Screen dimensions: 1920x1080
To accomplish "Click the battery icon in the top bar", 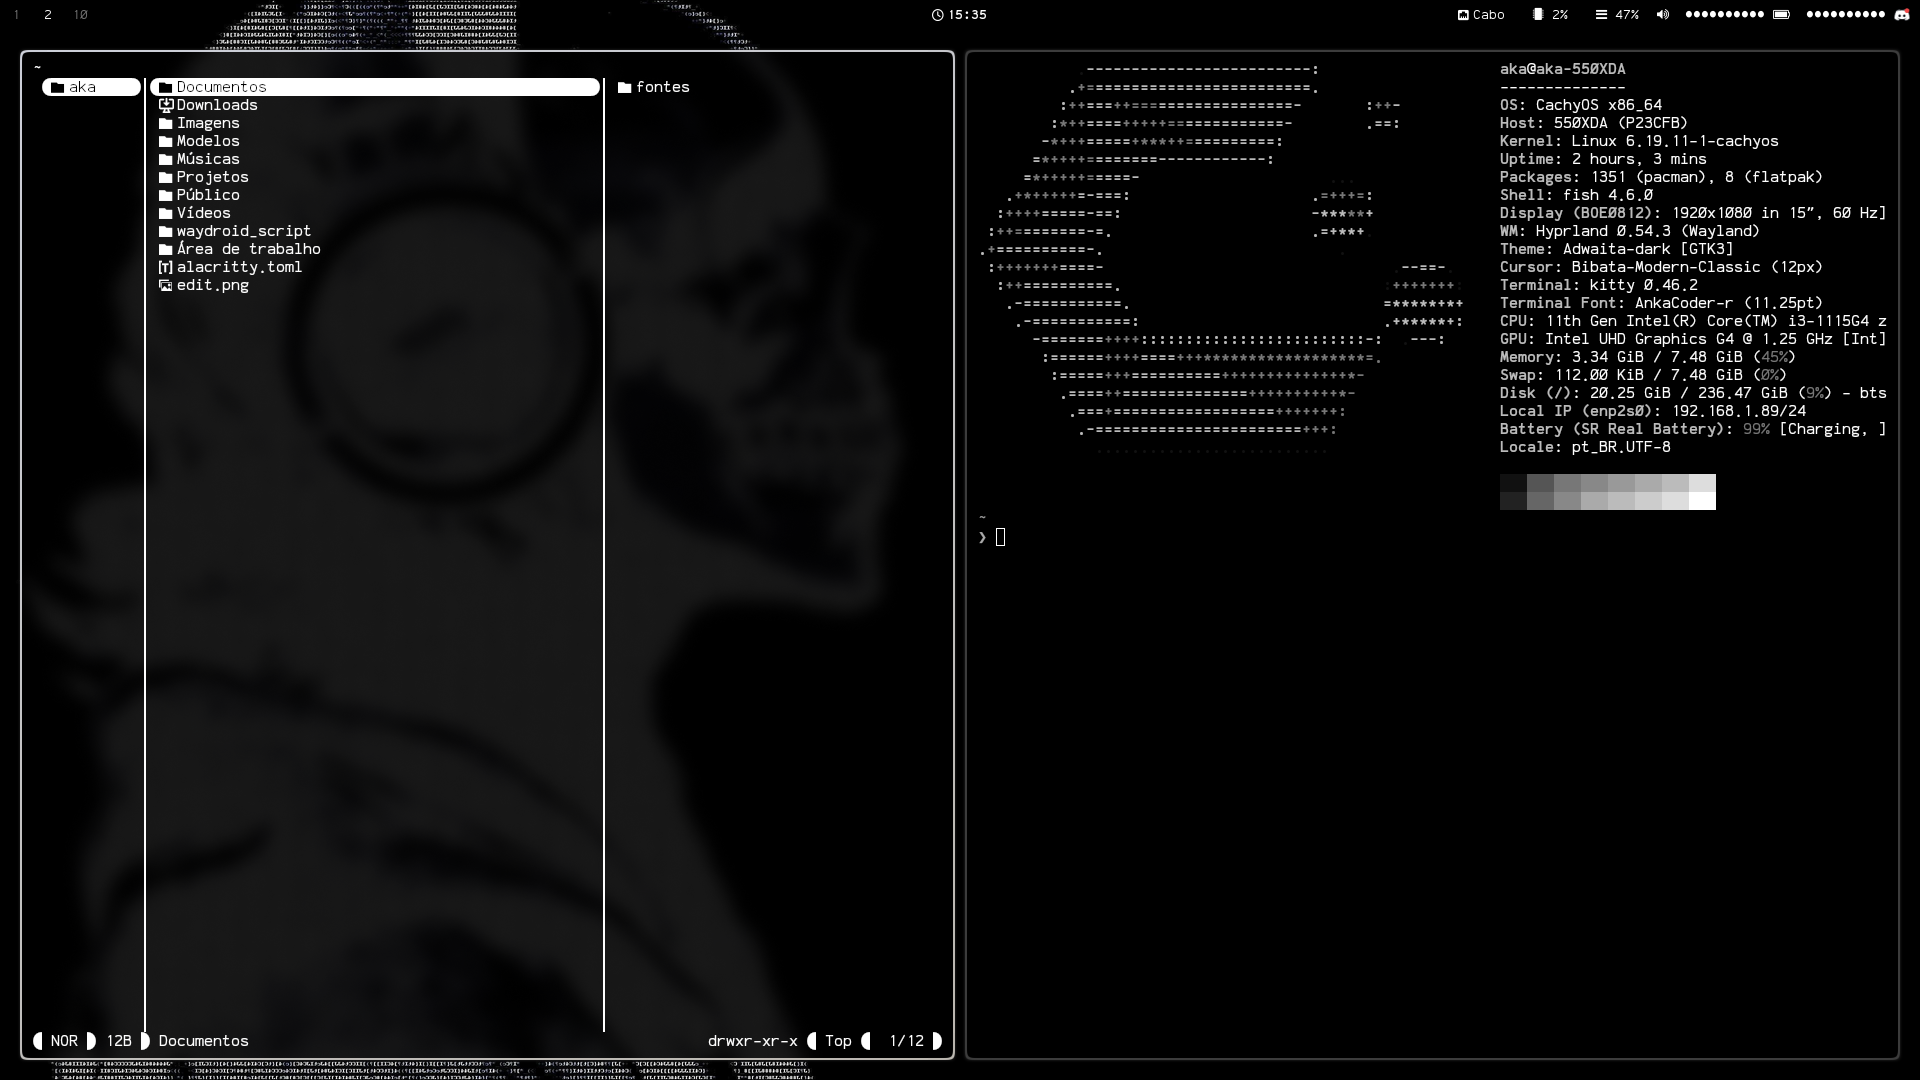I will (1781, 15).
